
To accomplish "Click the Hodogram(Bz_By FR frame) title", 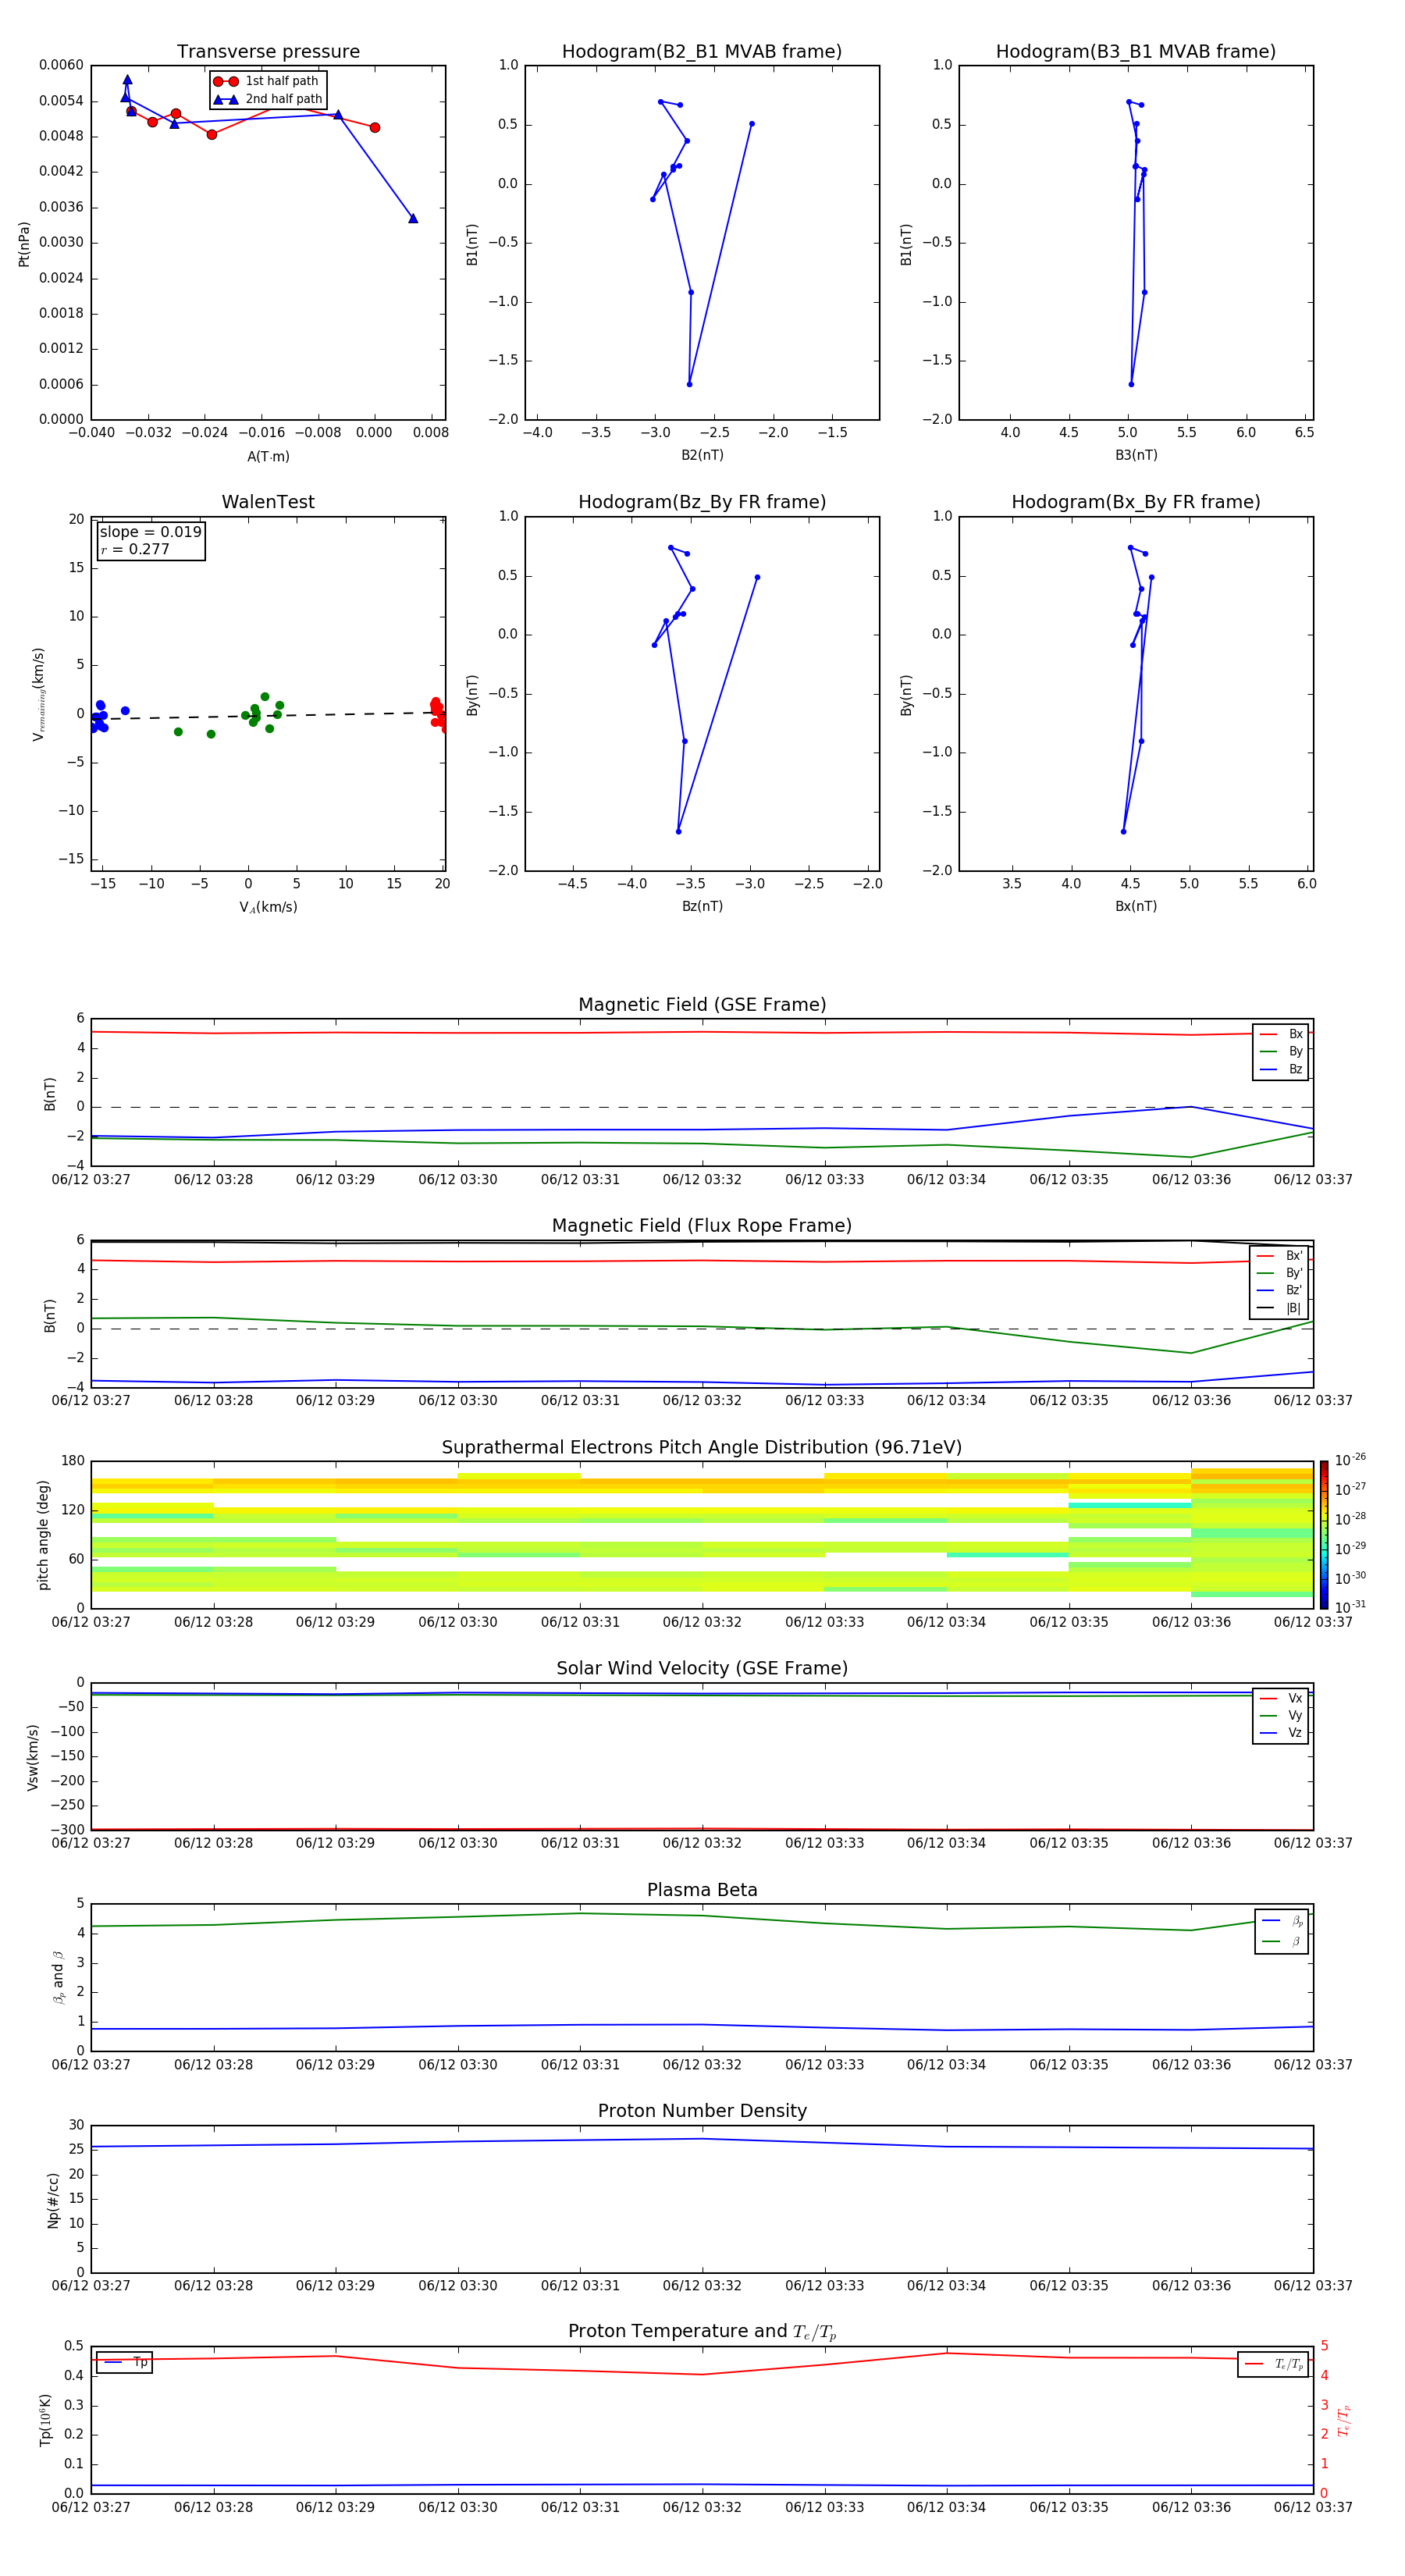I will [702, 502].
